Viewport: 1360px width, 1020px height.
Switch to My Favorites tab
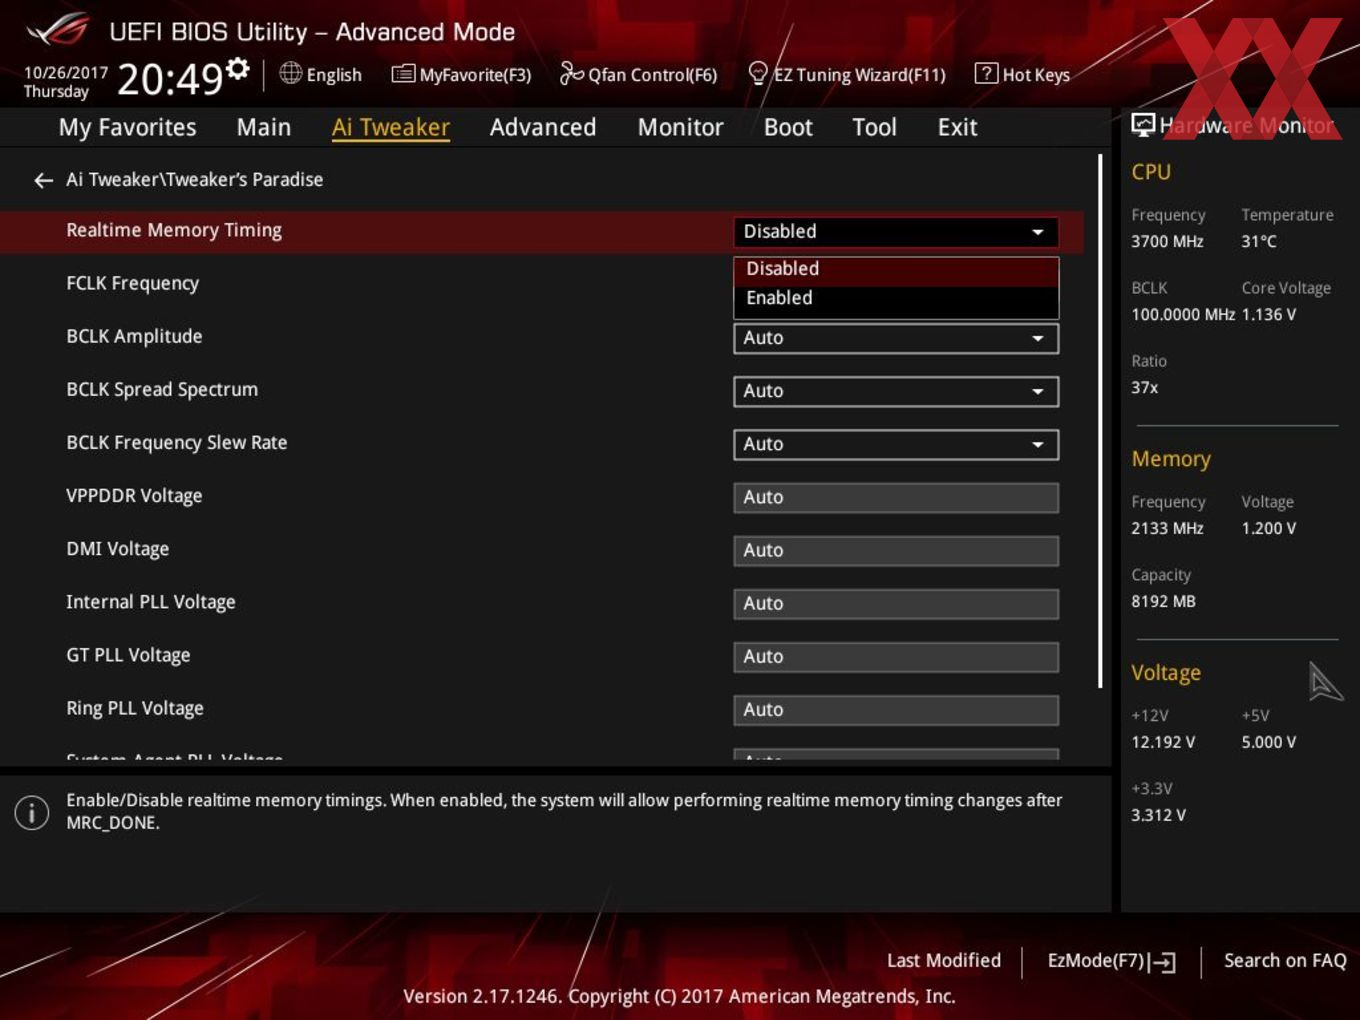click(x=127, y=127)
